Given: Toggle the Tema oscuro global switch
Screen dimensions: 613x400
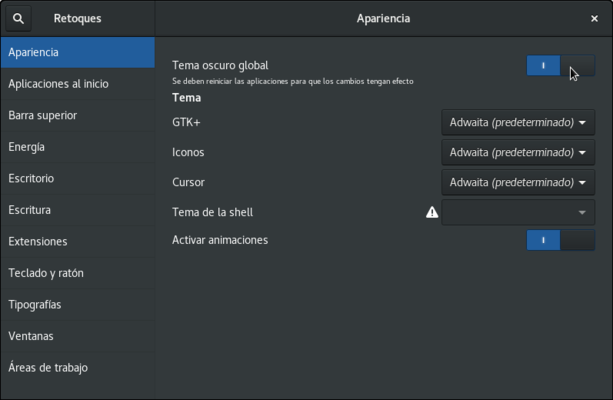Looking at the screenshot, I should [560, 65].
